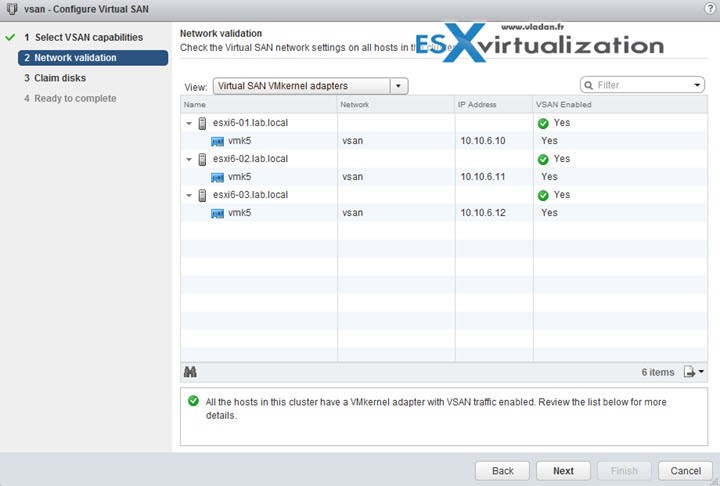This screenshot has height=486, width=720.
Task: Sort by the Network column header
Action: [x=396, y=105]
